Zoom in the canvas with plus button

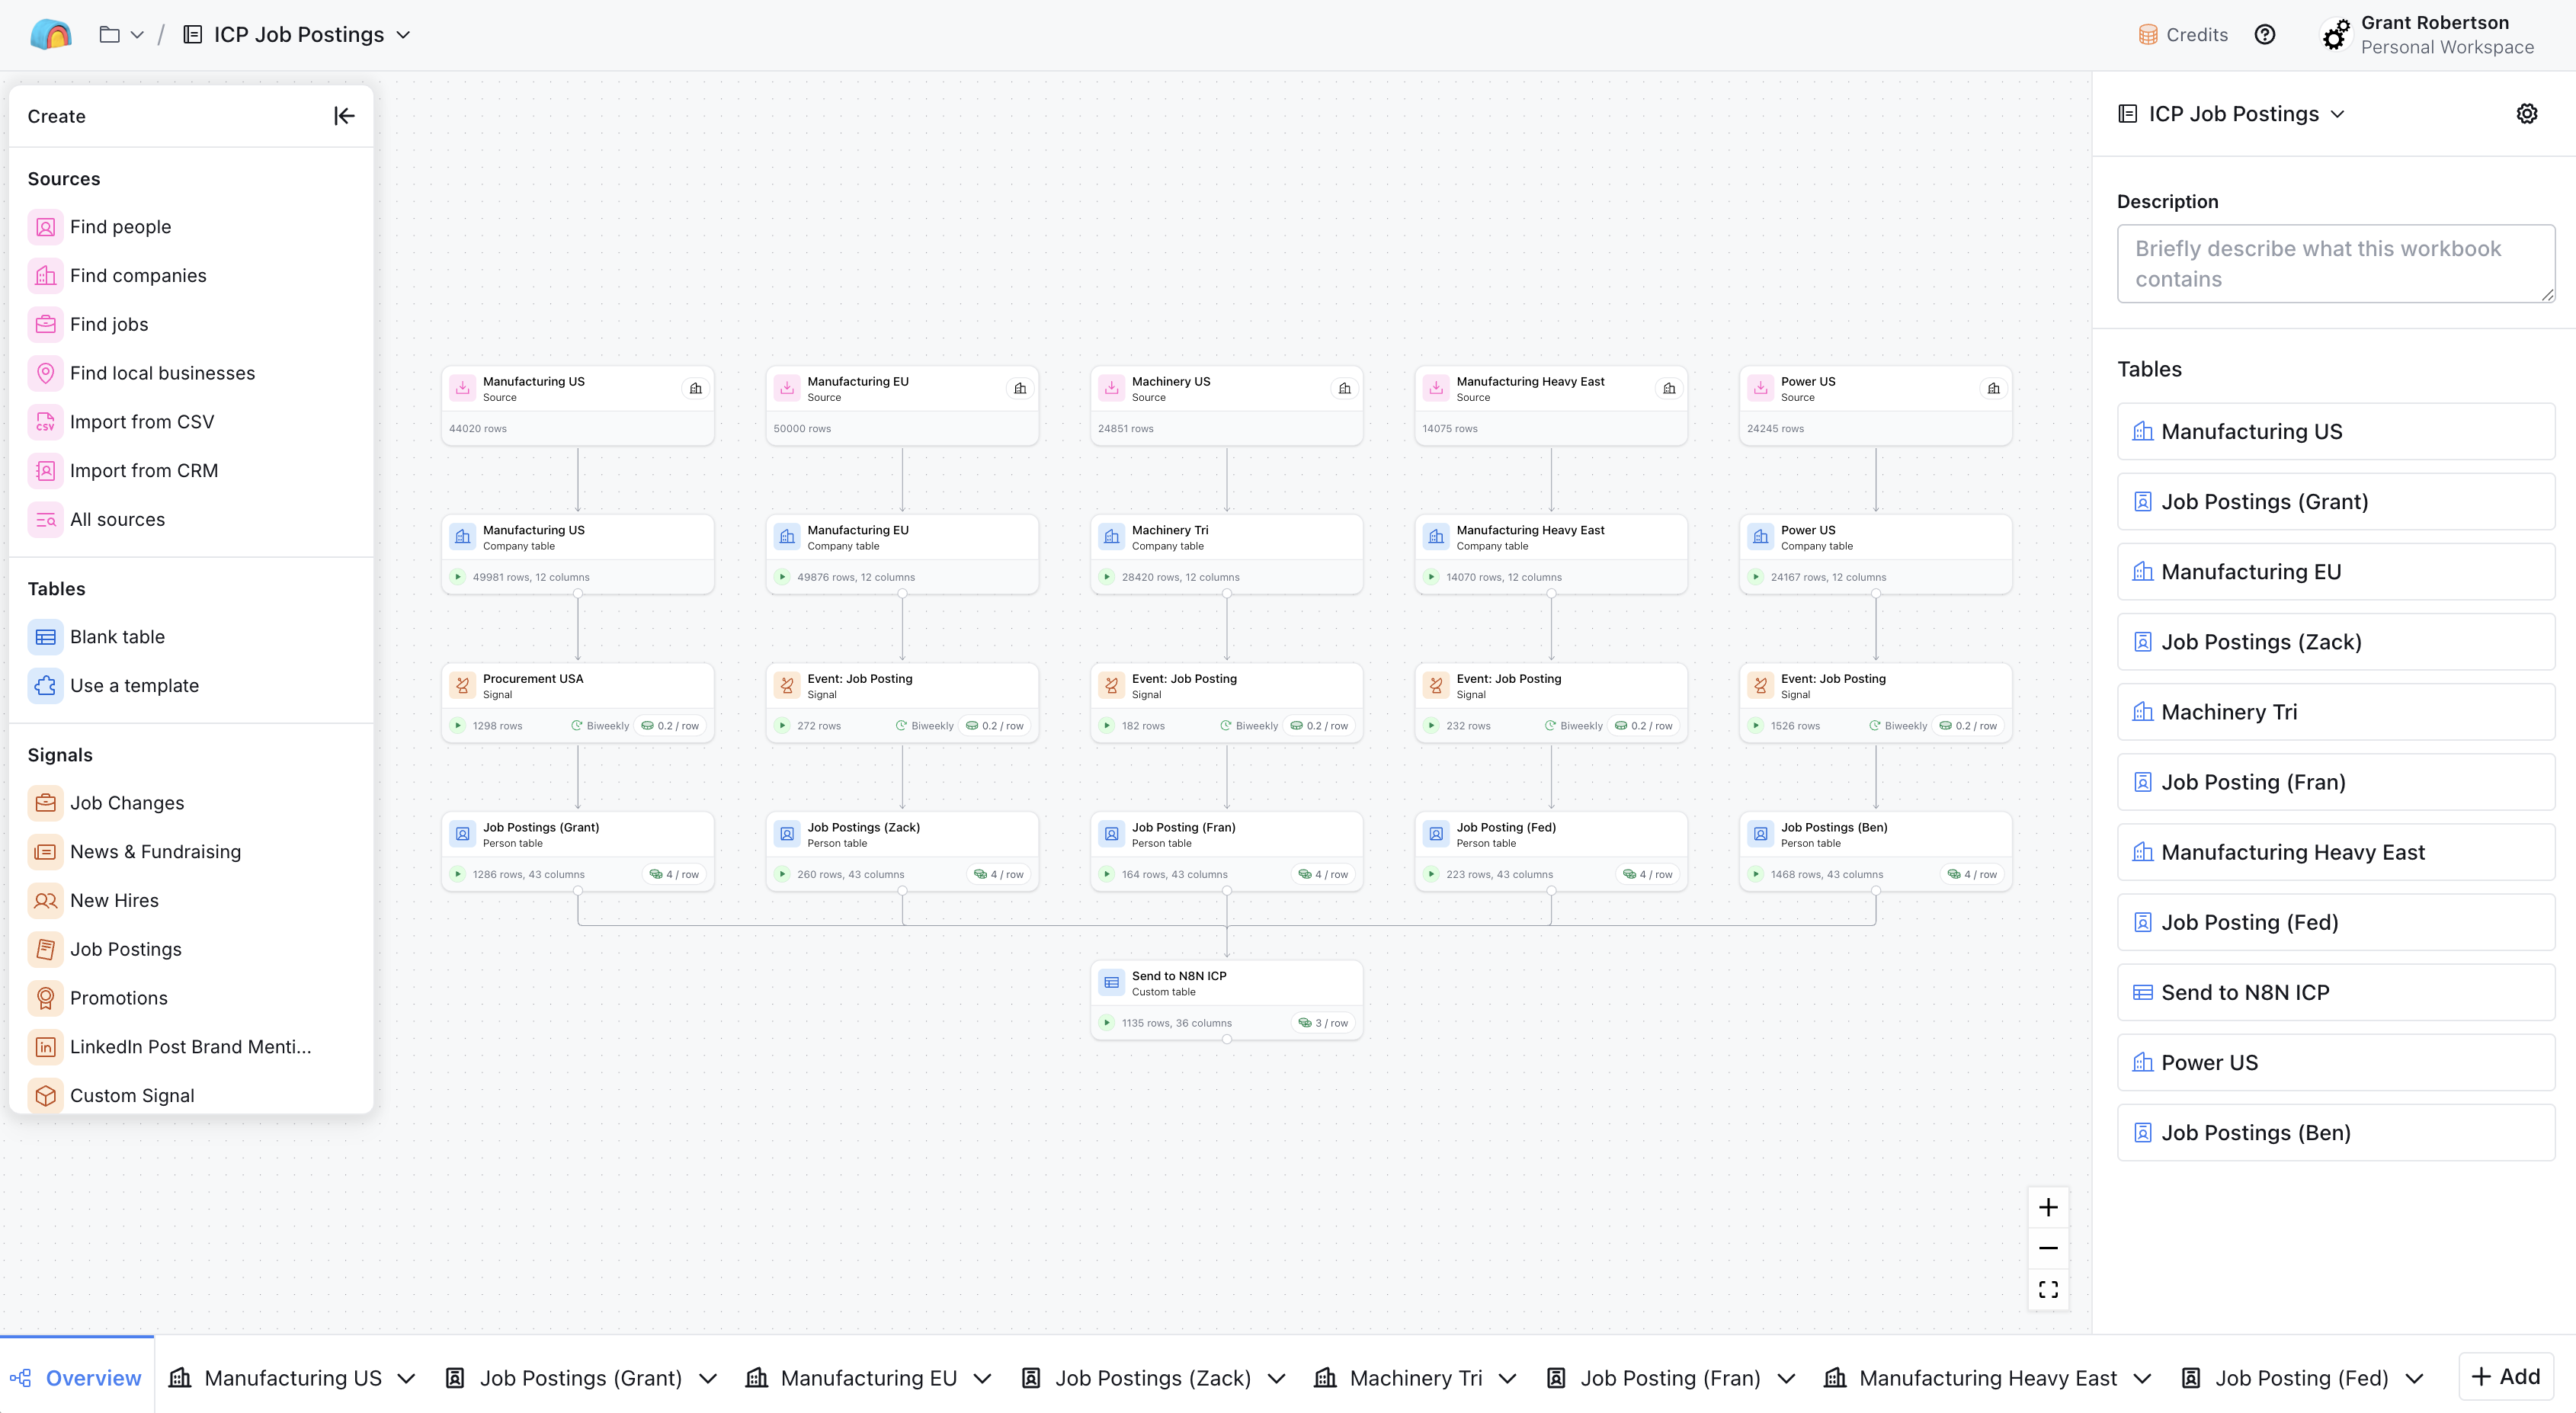[2047, 1208]
